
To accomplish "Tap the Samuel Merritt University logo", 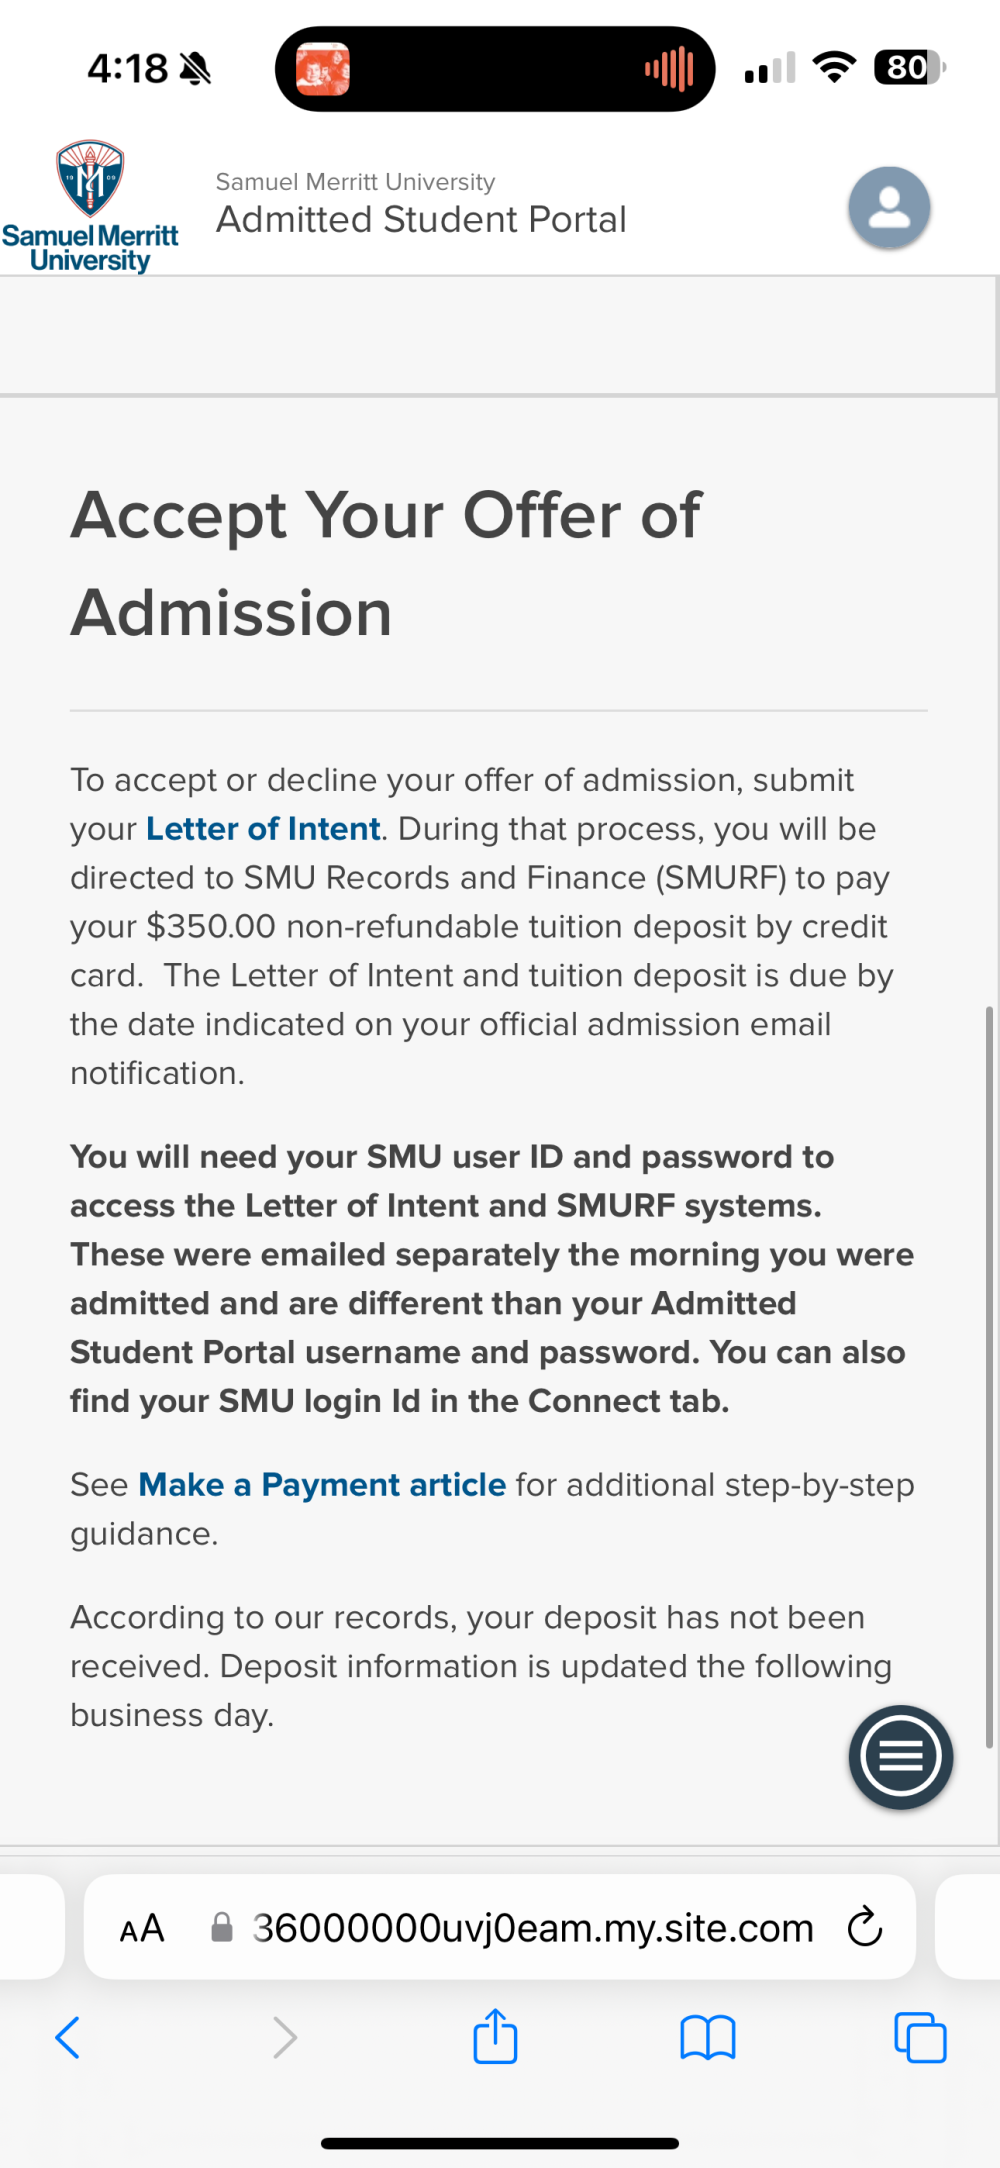I will coord(90,207).
